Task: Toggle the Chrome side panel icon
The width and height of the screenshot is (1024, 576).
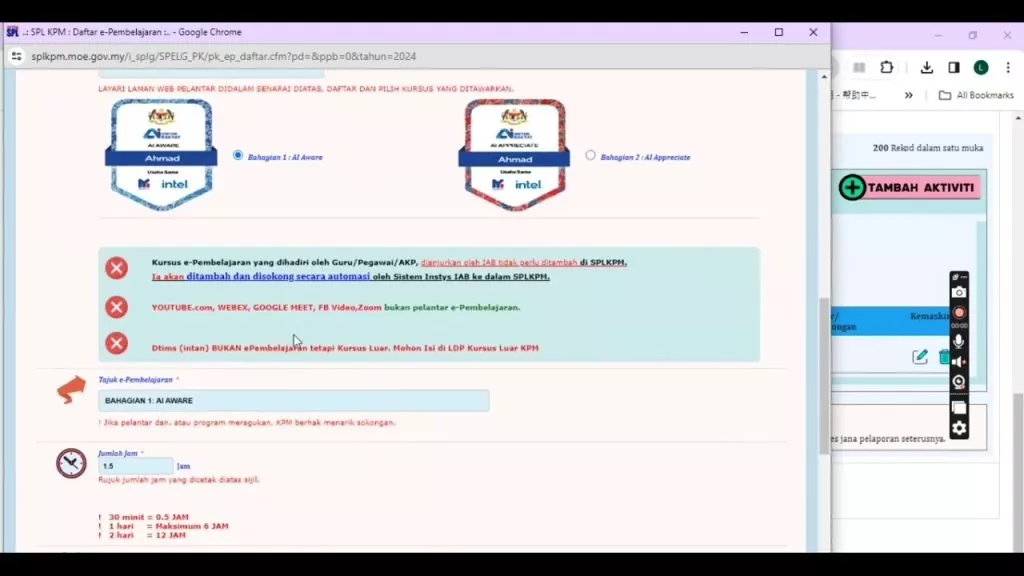Action: click(953, 67)
